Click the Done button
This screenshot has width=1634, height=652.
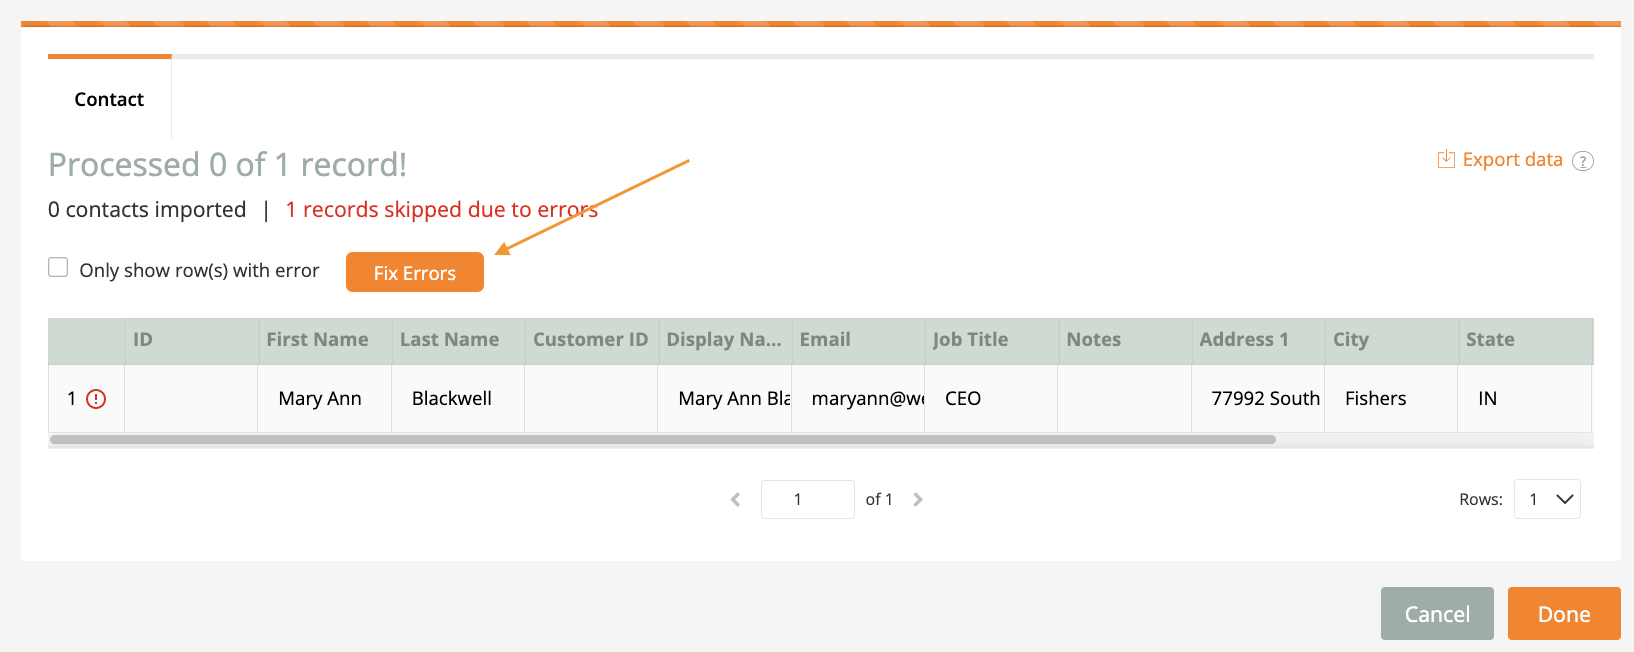click(x=1564, y=614)
